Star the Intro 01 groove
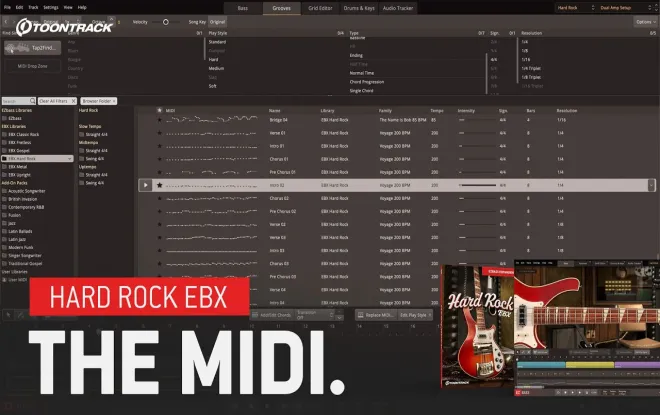 pyautogui.click(x=160, y=146)
